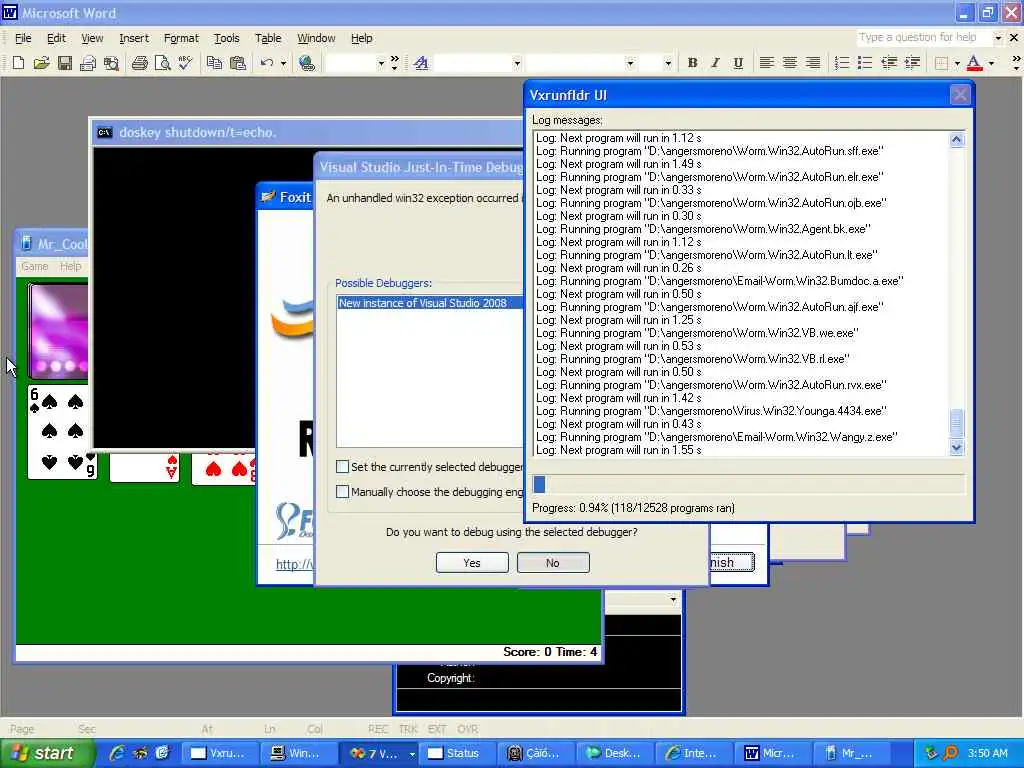Undo the last action in Word
This screenshot has height=768, width=1024.
coord(266,63)
